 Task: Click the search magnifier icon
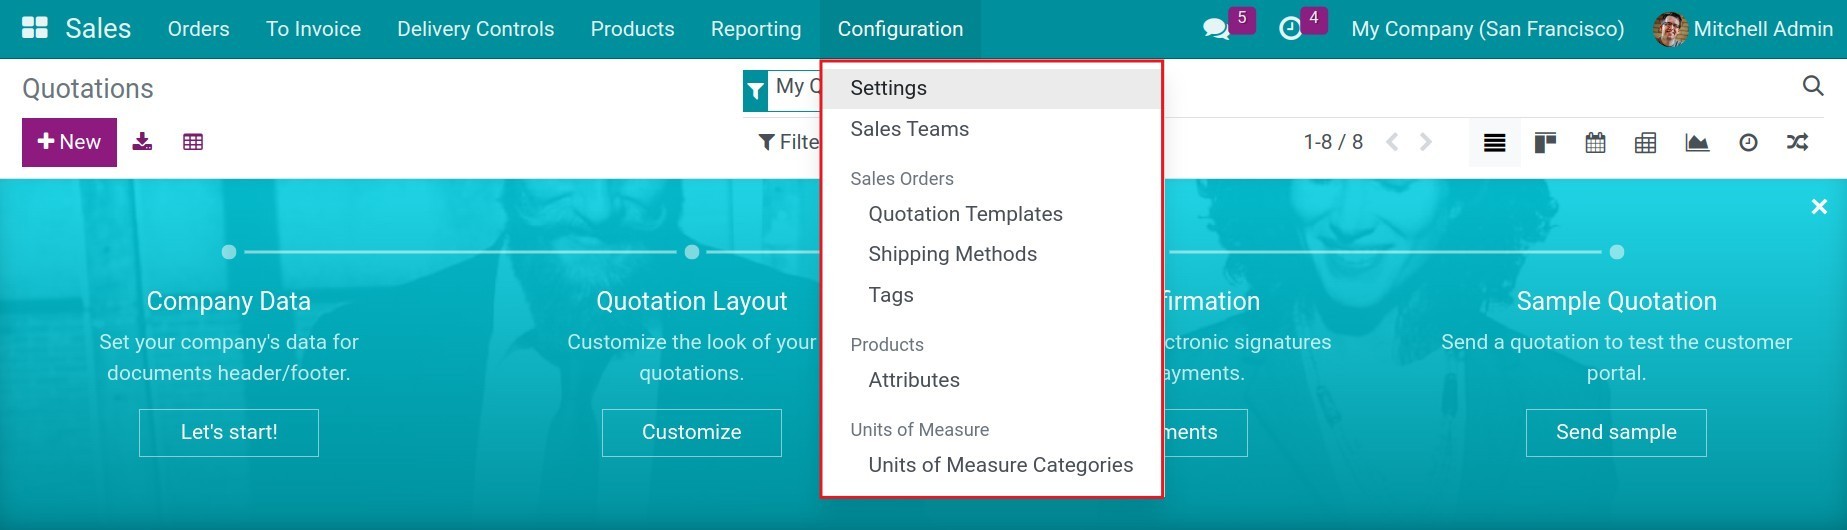[1812, 86]
